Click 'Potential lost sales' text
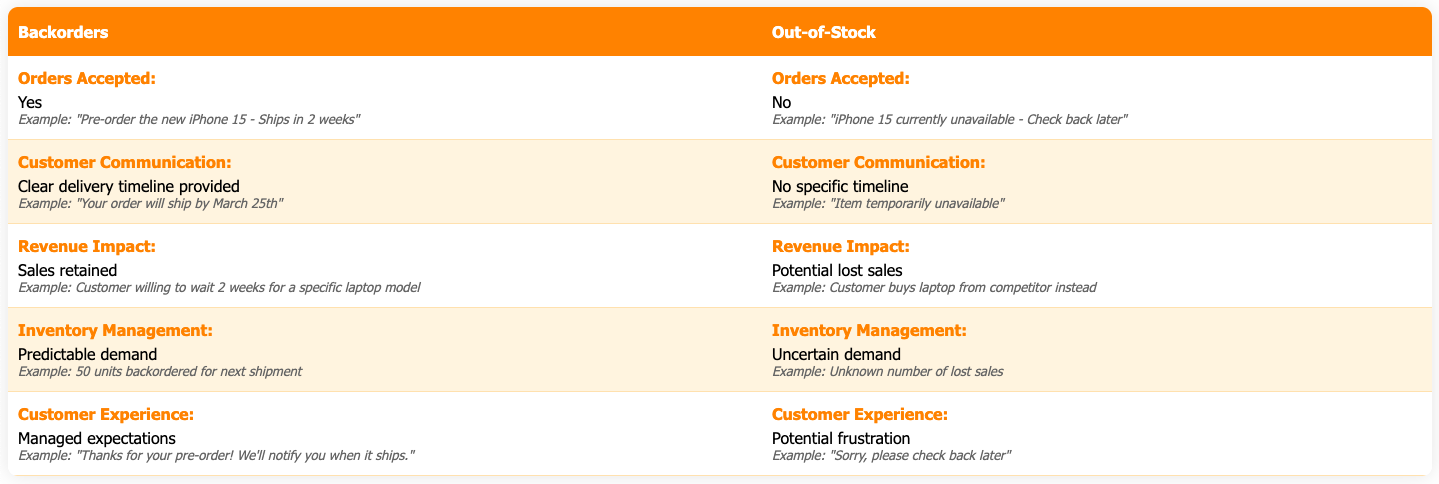Screen dimensions: 1439x484 coord(837,270)
